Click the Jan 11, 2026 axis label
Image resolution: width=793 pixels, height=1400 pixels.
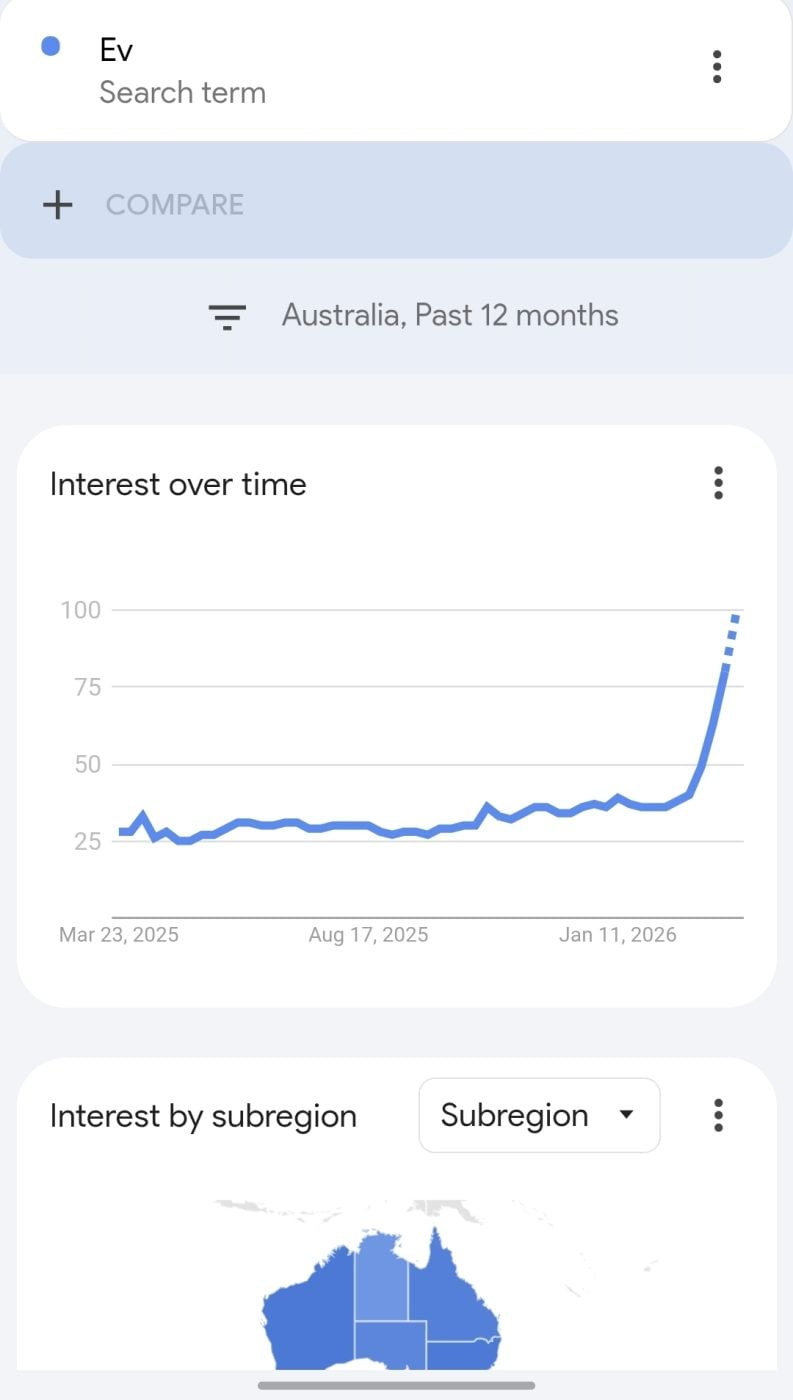tap(617, 935)
